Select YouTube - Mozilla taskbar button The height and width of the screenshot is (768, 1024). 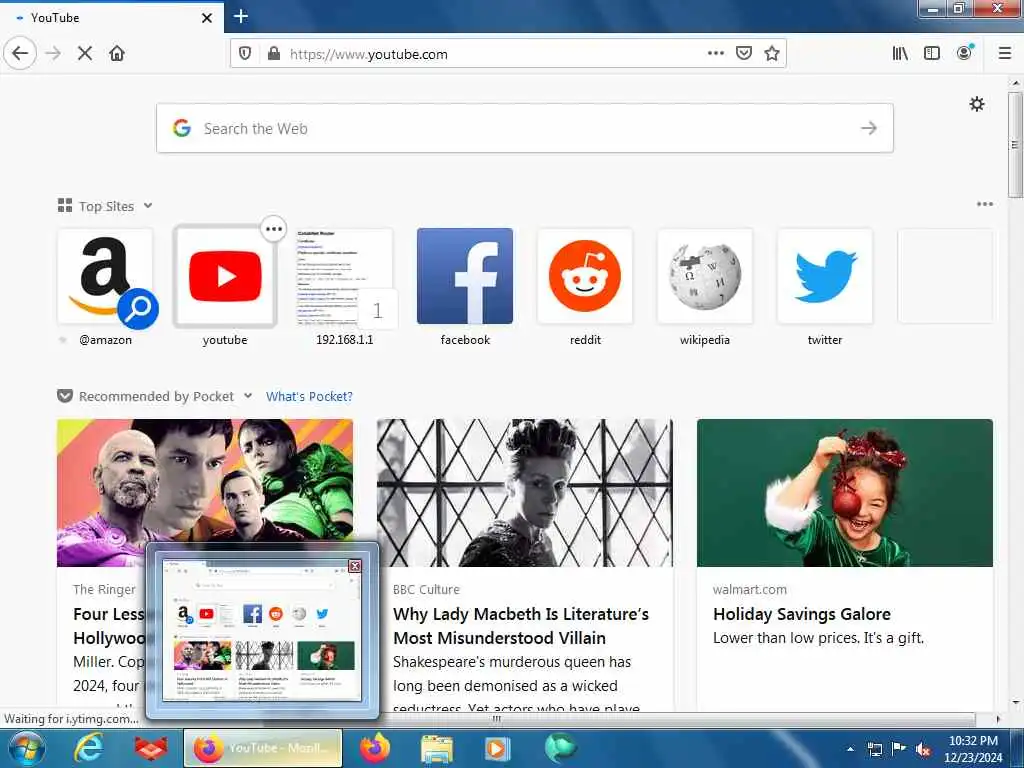263,748
